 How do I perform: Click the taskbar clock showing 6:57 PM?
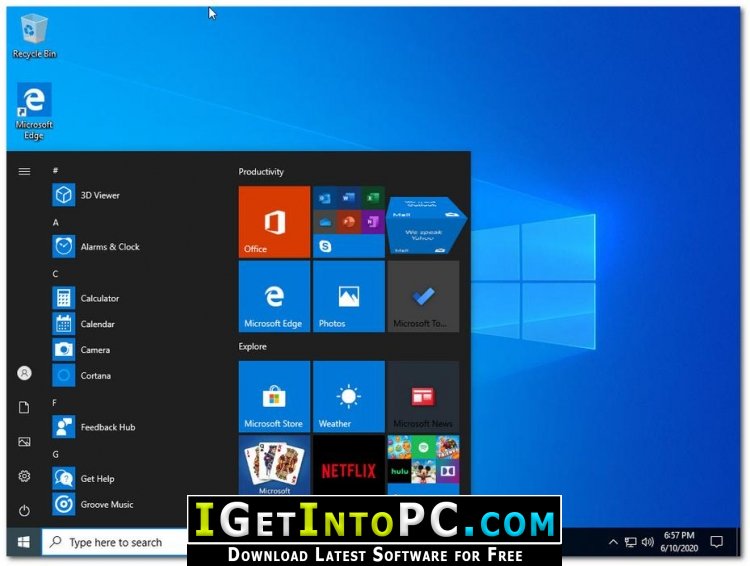679,542
